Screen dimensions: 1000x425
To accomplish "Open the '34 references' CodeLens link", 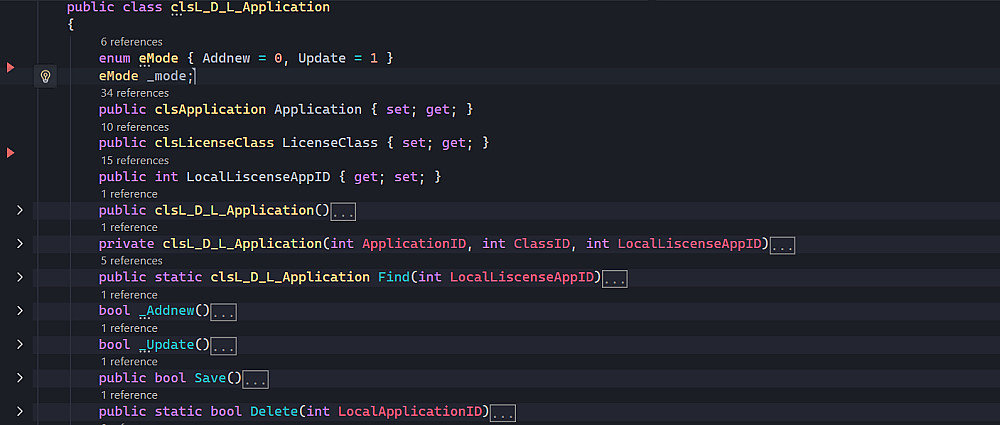I will click(x=135, y=93).
